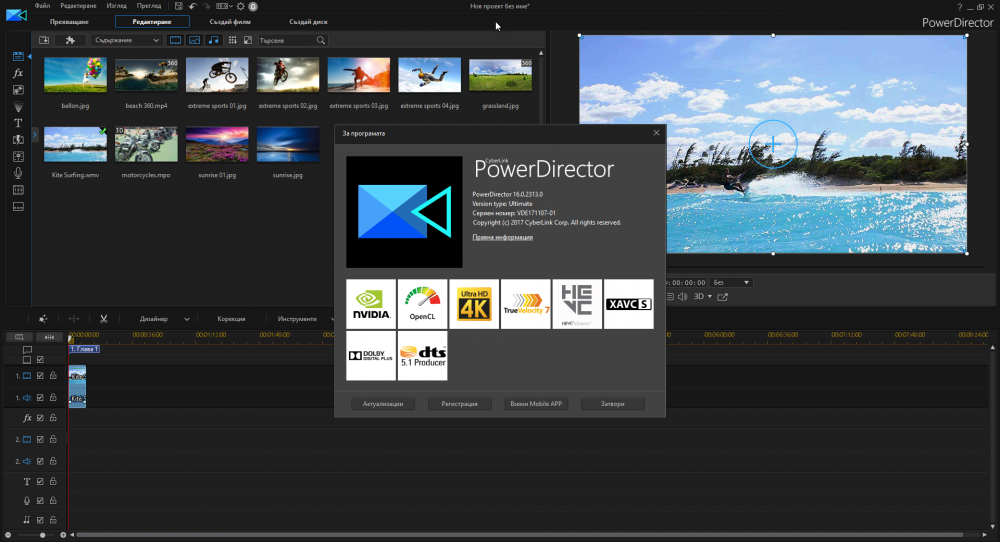This screenshot has width=1000, height=542.
Task: Switch to Създай филм tab
Action: (x=230, y=22)
